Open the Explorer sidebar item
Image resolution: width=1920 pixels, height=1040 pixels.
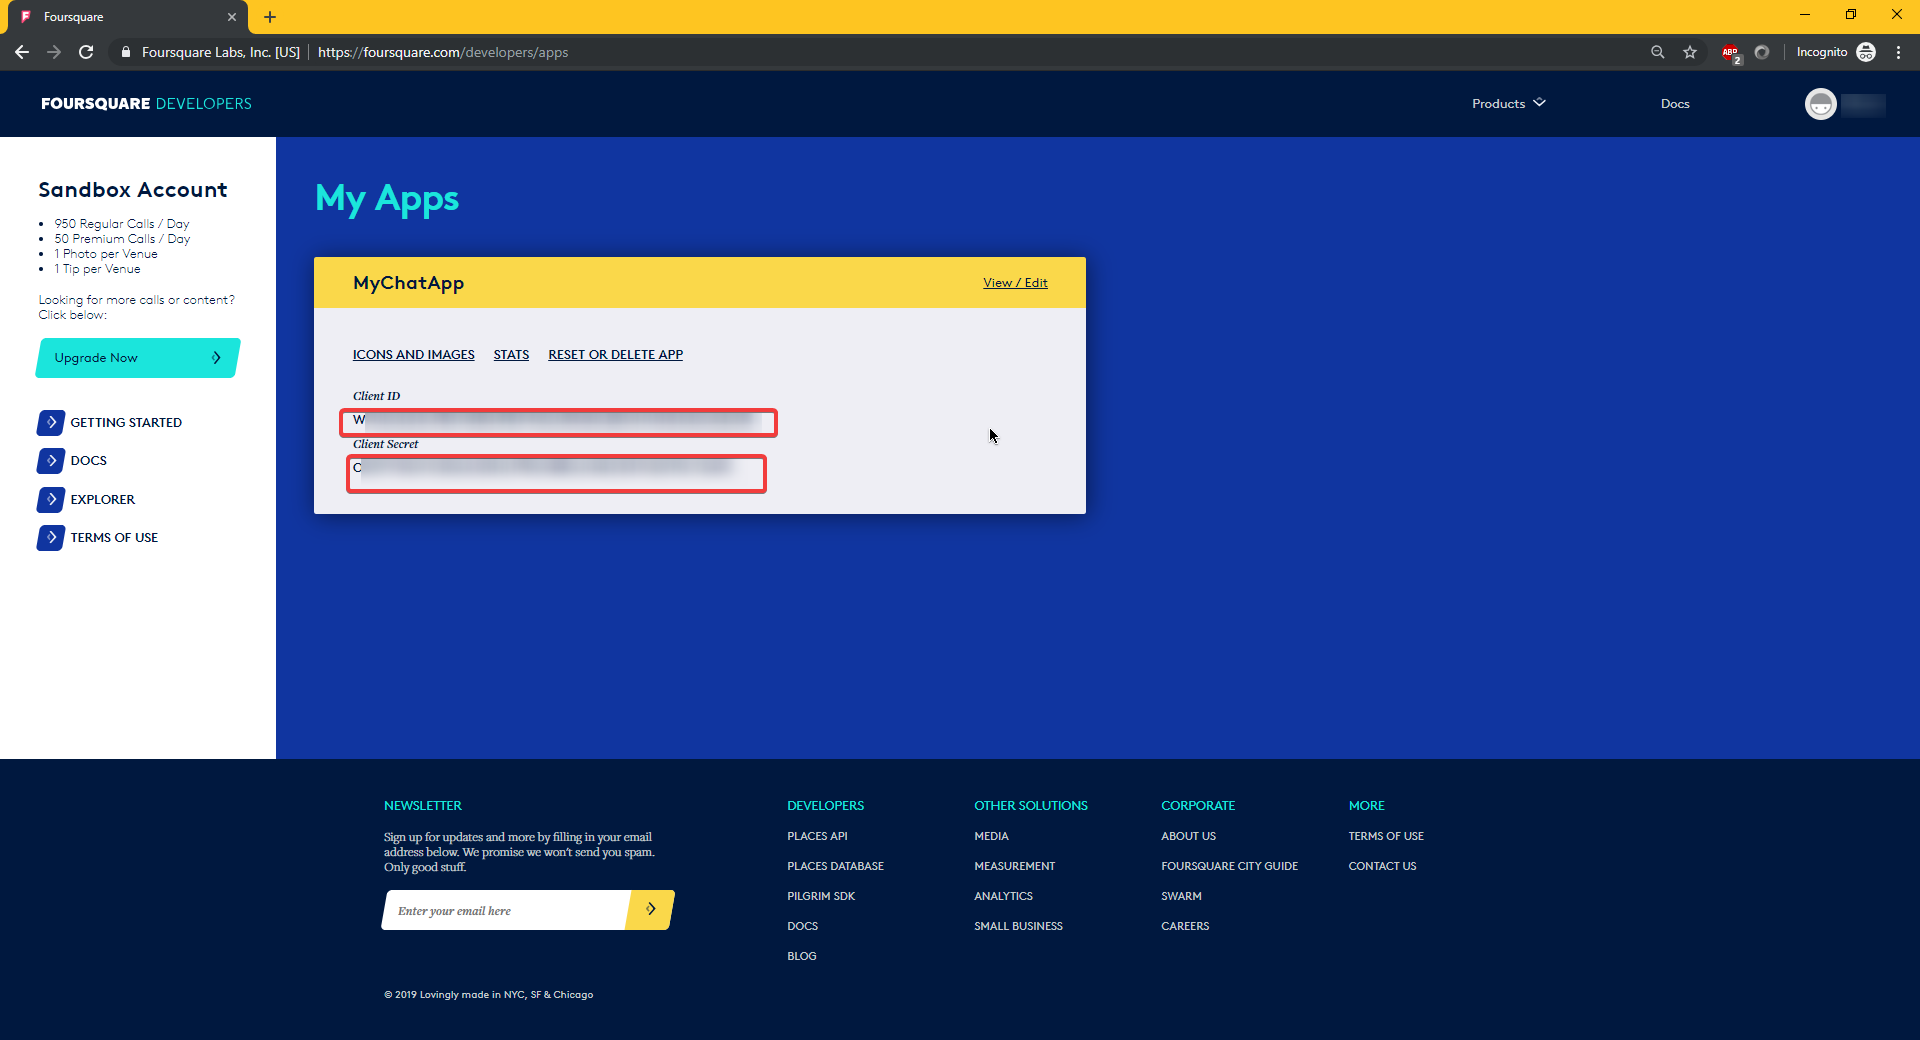tap(102, 500)
